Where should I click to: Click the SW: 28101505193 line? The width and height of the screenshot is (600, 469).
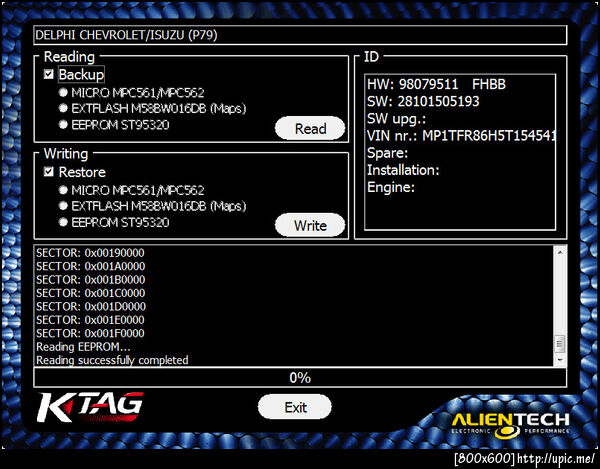[x=423, y=101]
